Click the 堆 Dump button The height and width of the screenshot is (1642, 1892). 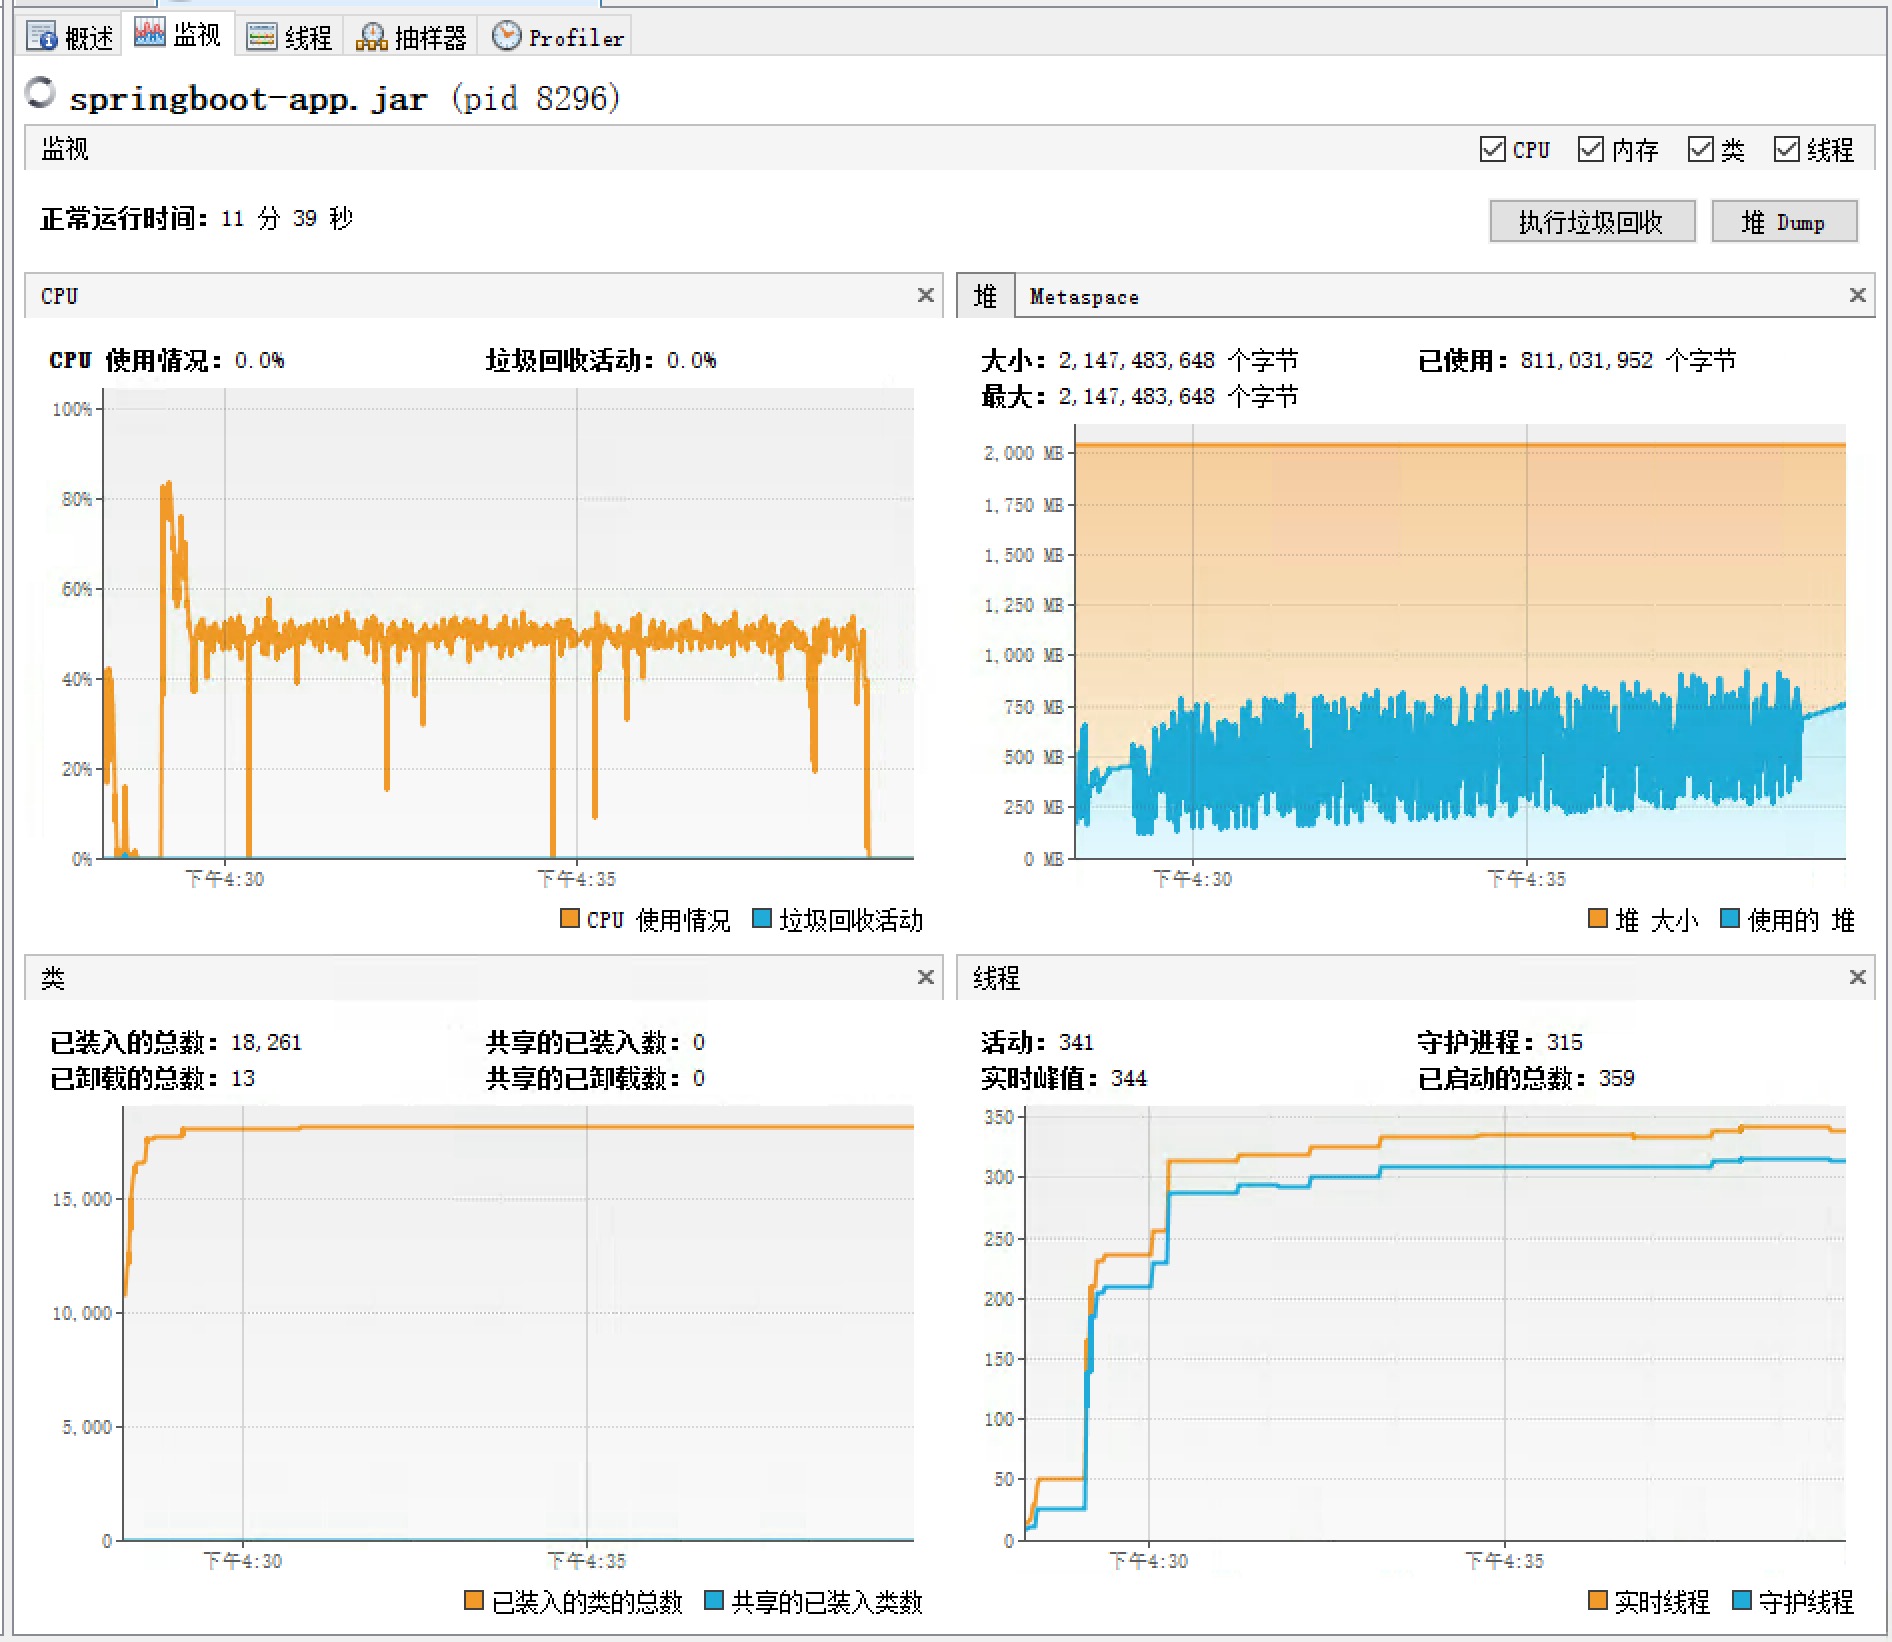tap(1784, 222)
